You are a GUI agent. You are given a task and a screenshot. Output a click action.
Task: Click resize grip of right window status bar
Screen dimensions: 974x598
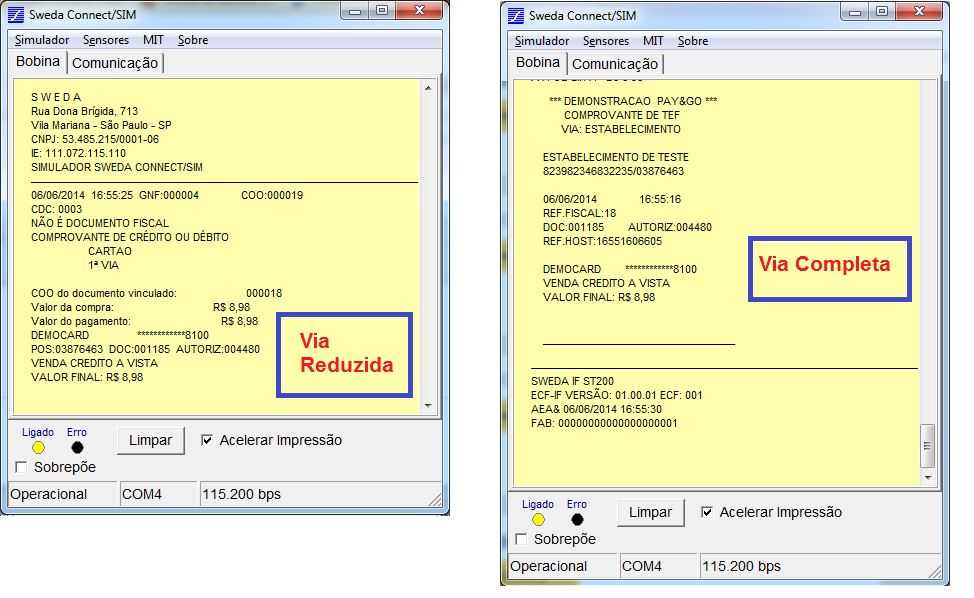935,571
